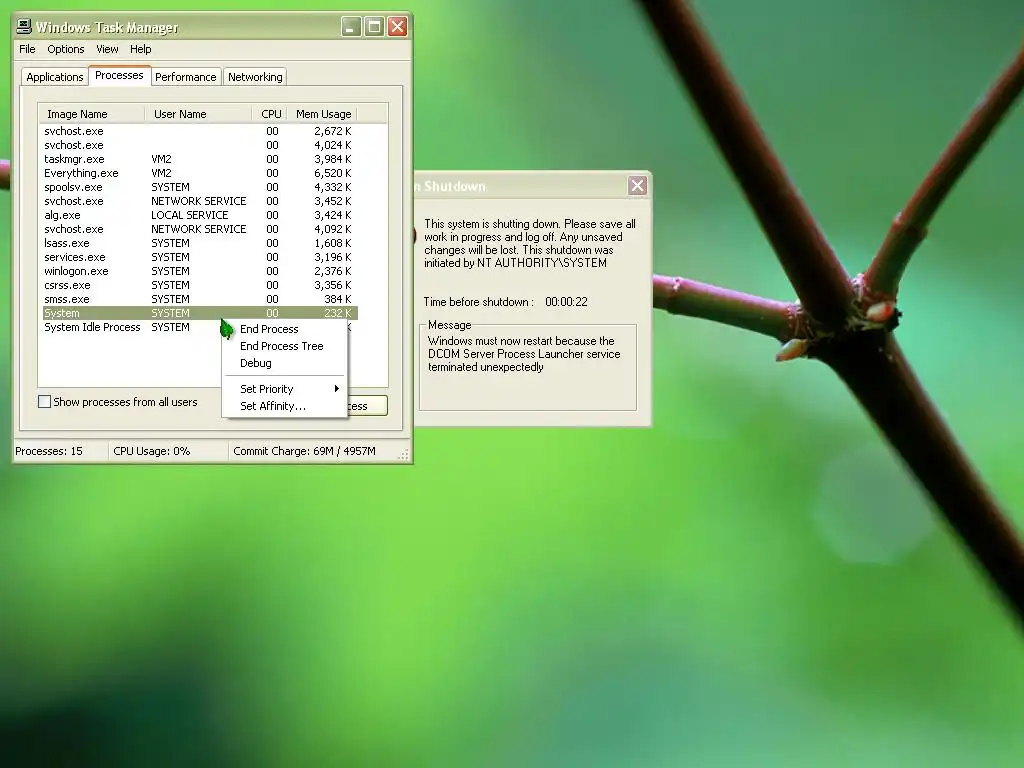Sort by Image Name column header

(x=91, y=114)
